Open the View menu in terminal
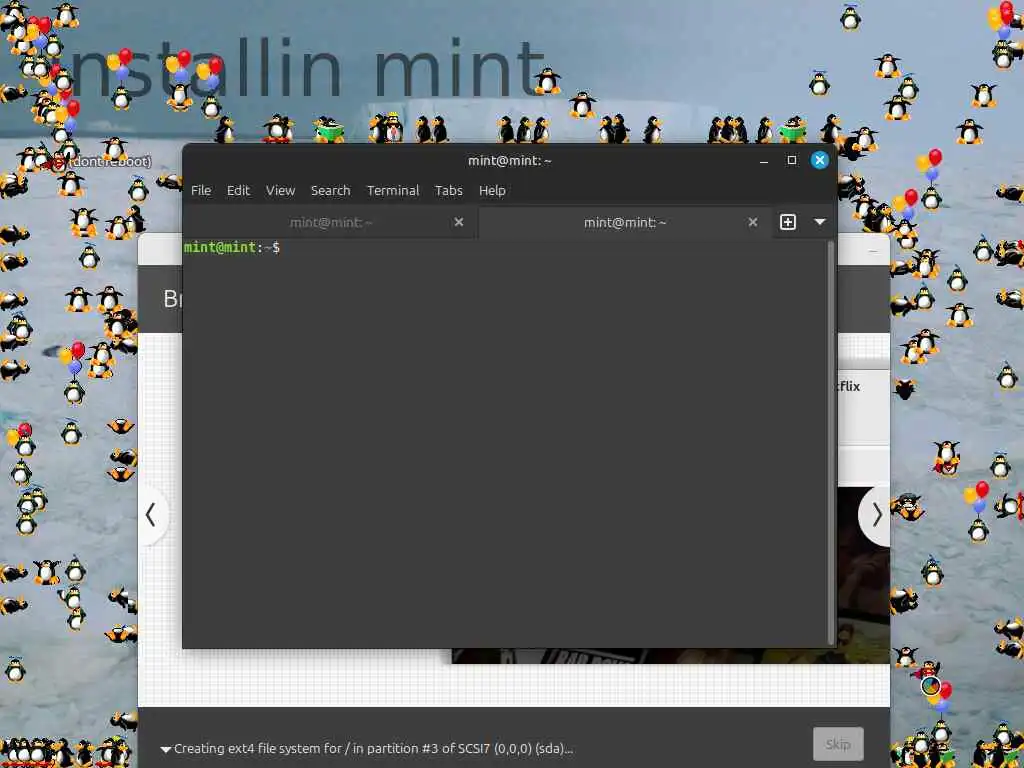Image resolution: width=1024 pixels, height=768 pixels. click(280, 190)
